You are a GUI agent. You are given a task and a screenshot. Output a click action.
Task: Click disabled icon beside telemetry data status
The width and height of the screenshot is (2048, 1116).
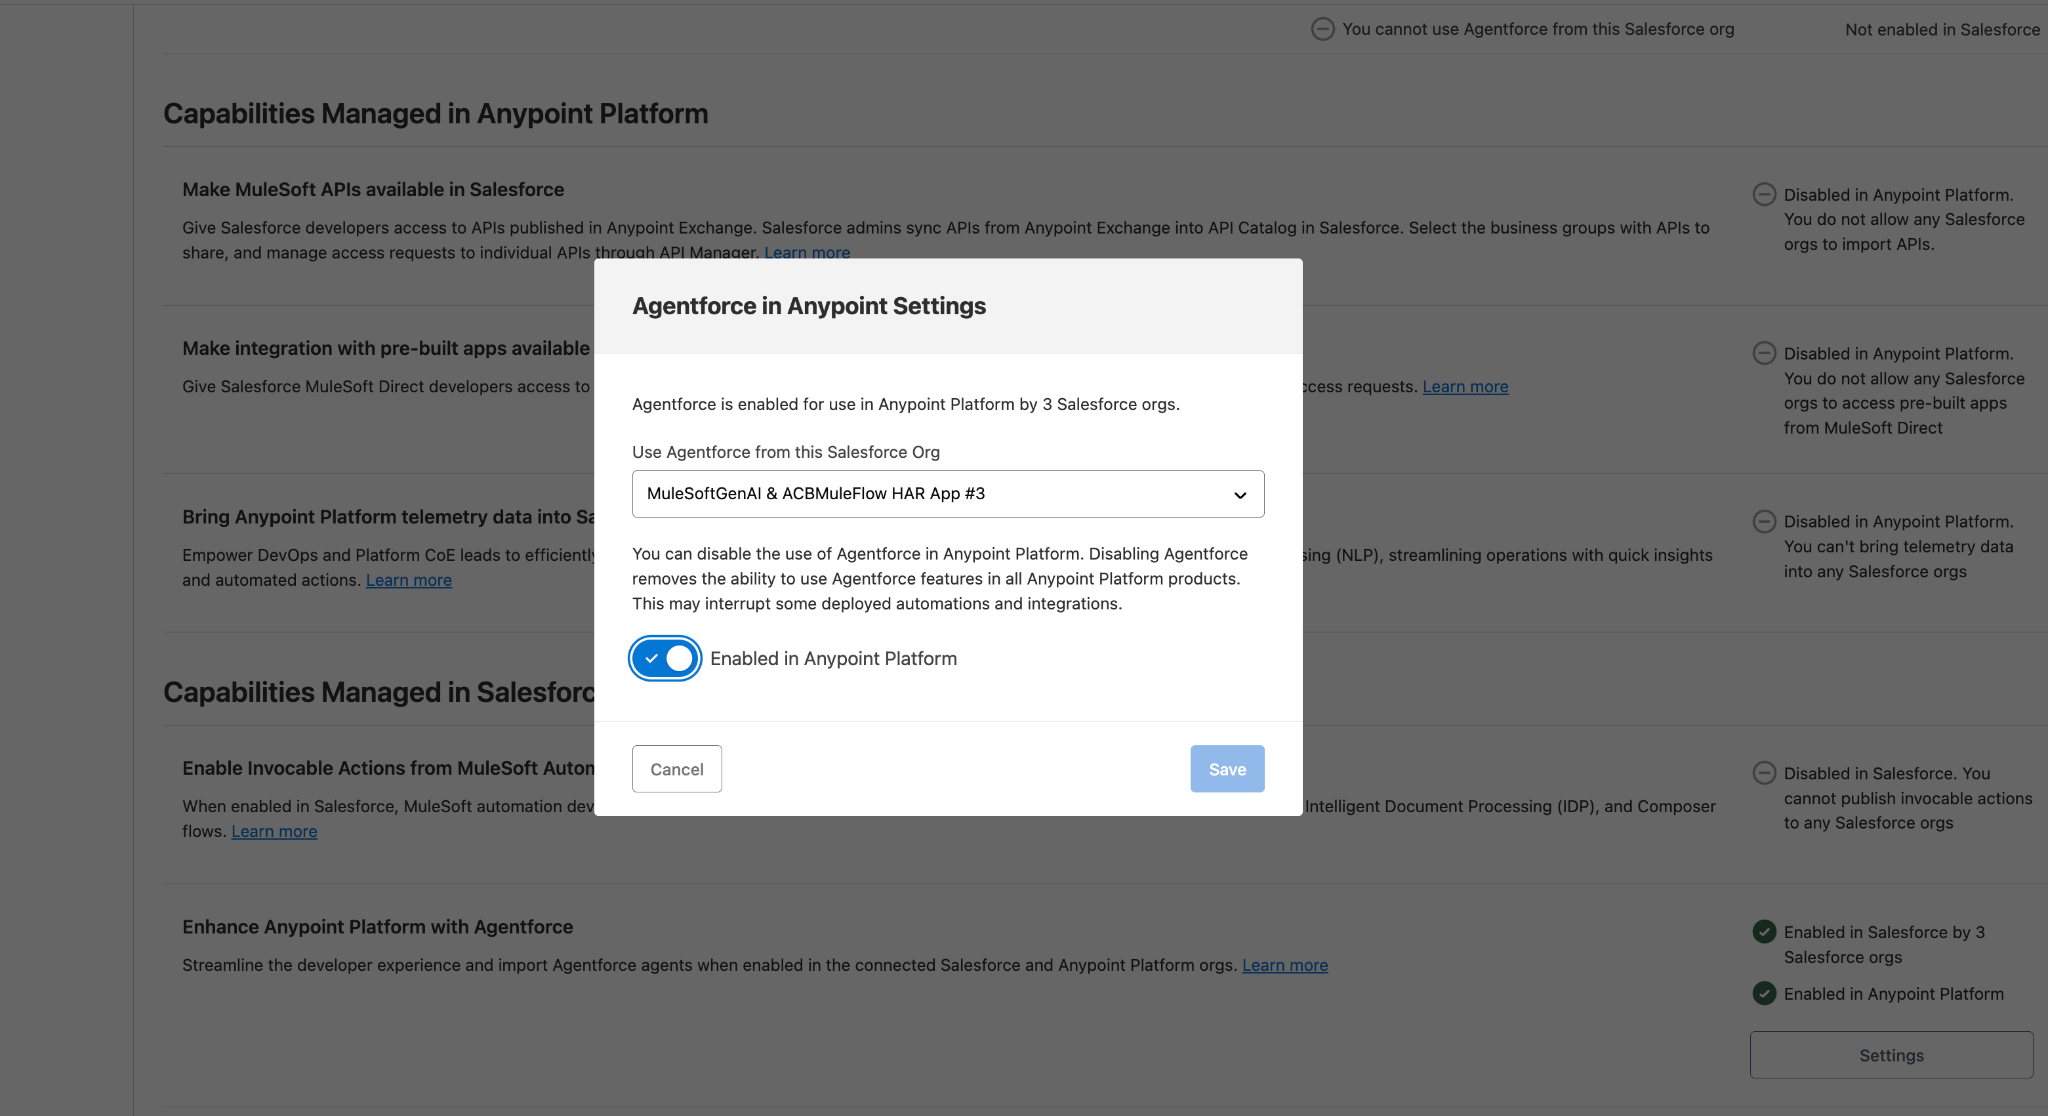coord(1765,521)
